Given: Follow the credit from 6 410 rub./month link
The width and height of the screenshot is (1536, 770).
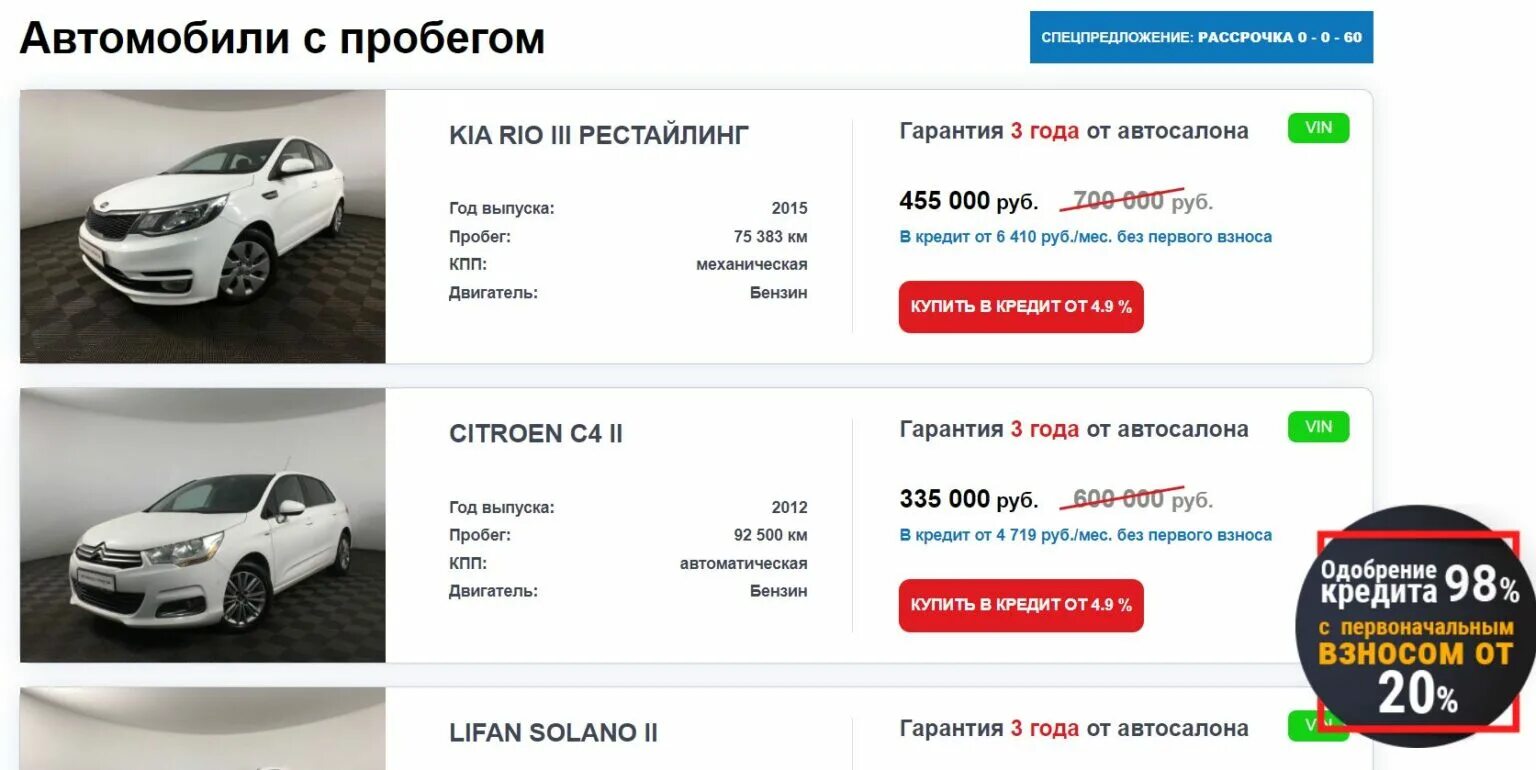Looking at the screenshot, I should pos(1085,237).
